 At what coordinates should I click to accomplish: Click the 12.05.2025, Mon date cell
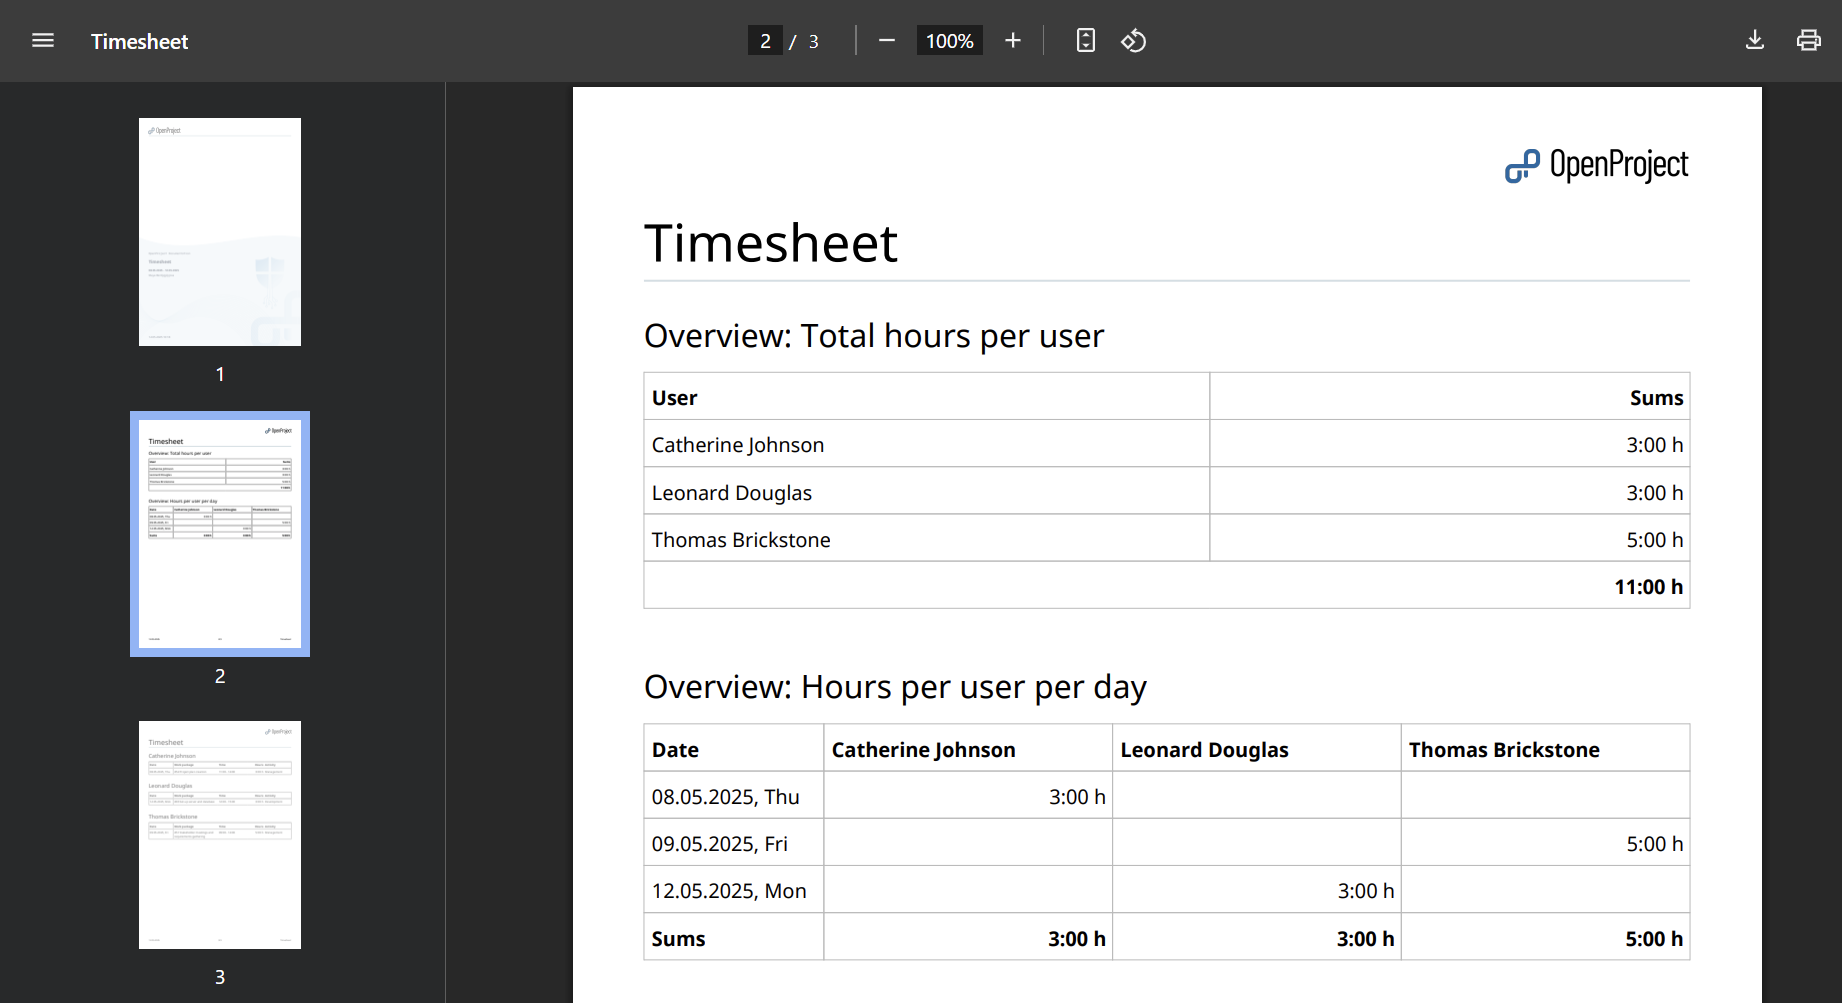tap(728, 889)
